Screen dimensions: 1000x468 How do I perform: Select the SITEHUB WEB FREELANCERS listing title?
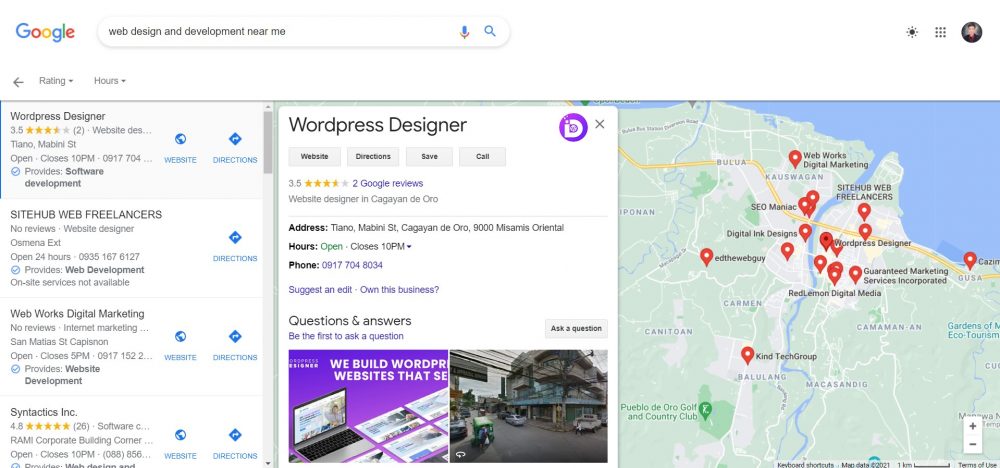[86, 215]
